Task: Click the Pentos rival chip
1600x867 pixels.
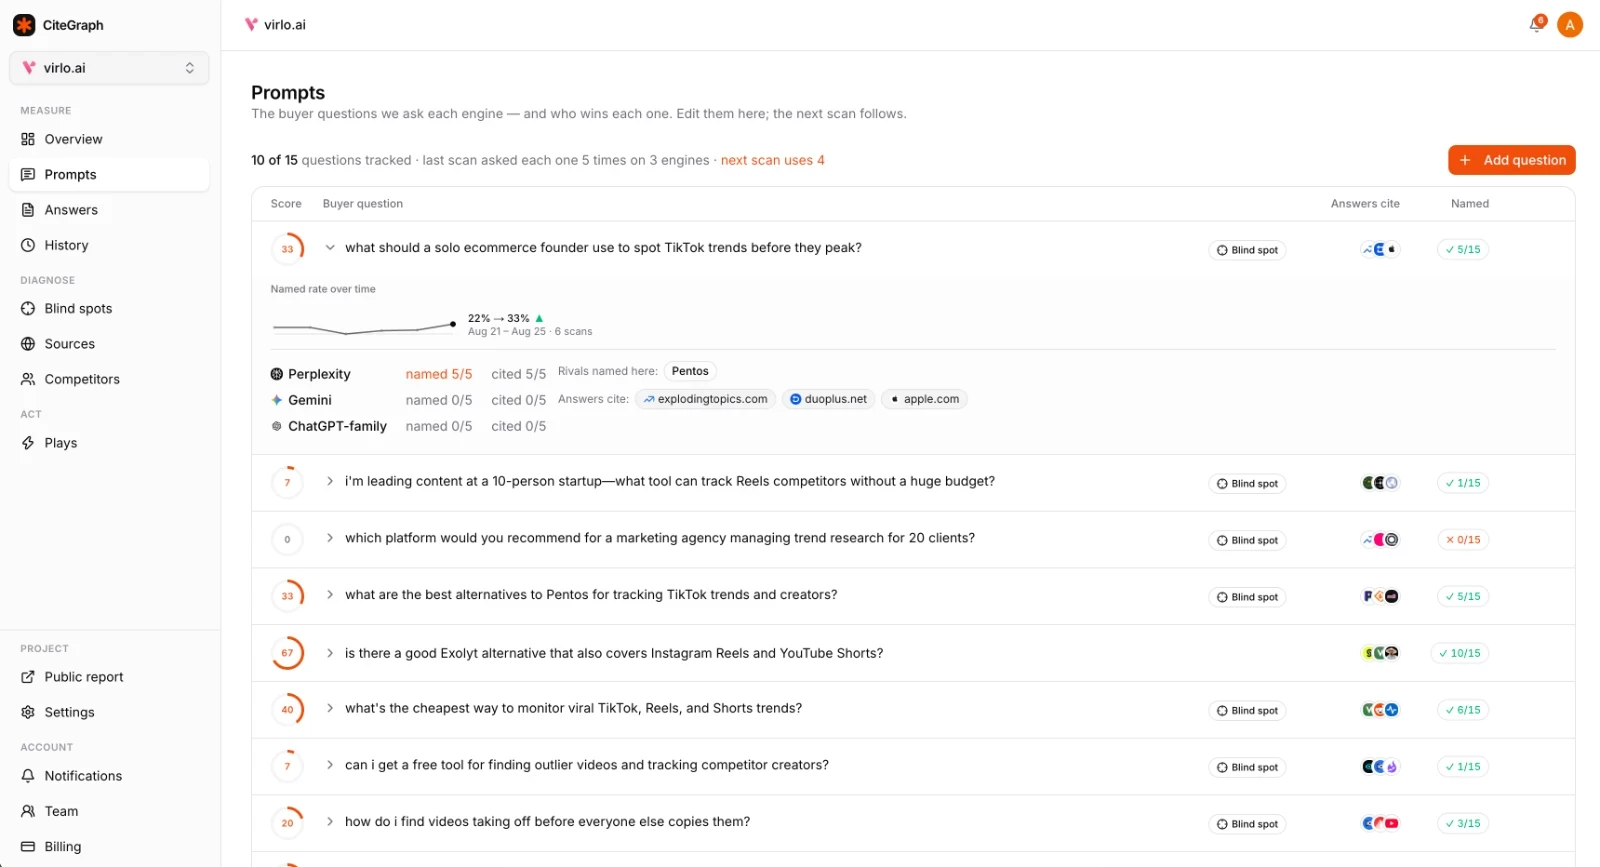Action: (690, 371)
